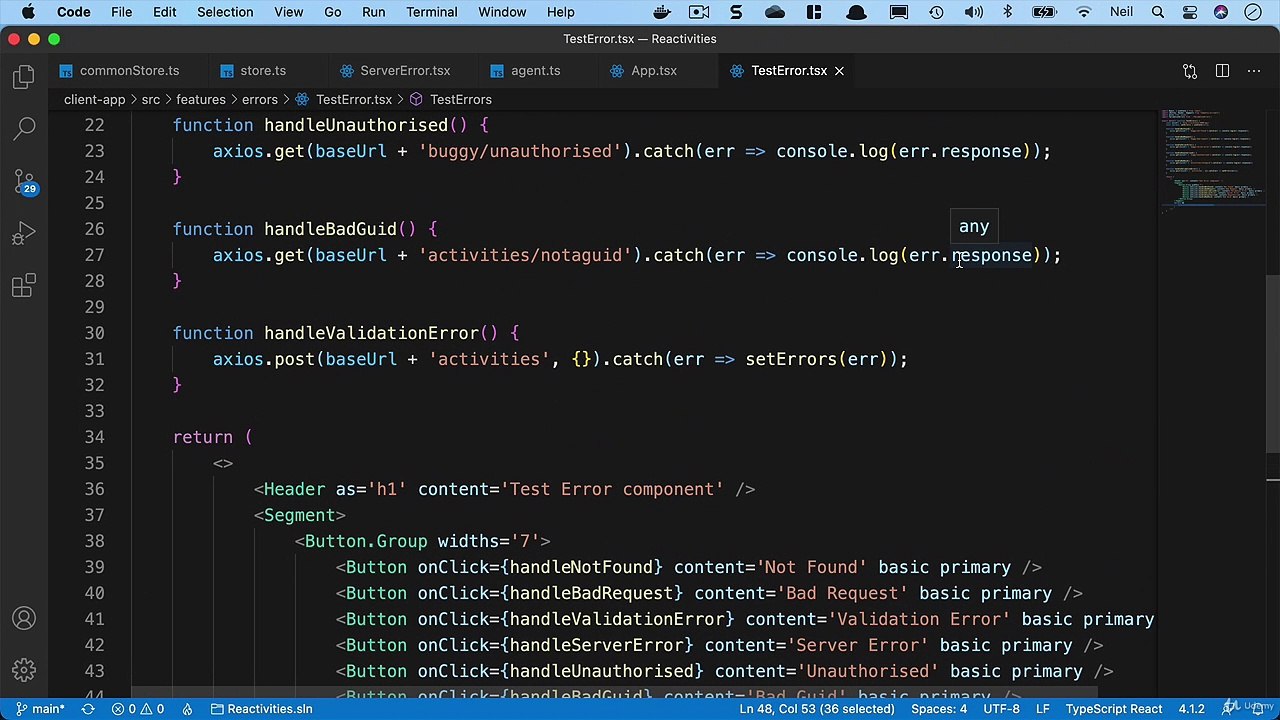Click the live share icon in status bar

pos(187,709)
